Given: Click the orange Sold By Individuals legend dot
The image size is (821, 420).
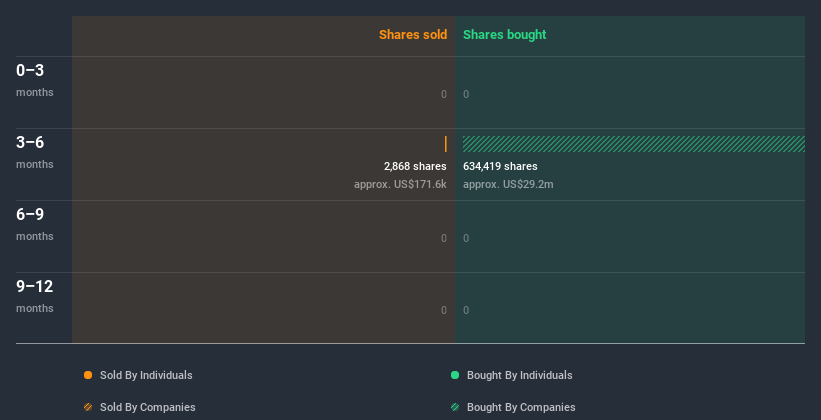Looking at the screenshot, I should click(x=88, y=375).
